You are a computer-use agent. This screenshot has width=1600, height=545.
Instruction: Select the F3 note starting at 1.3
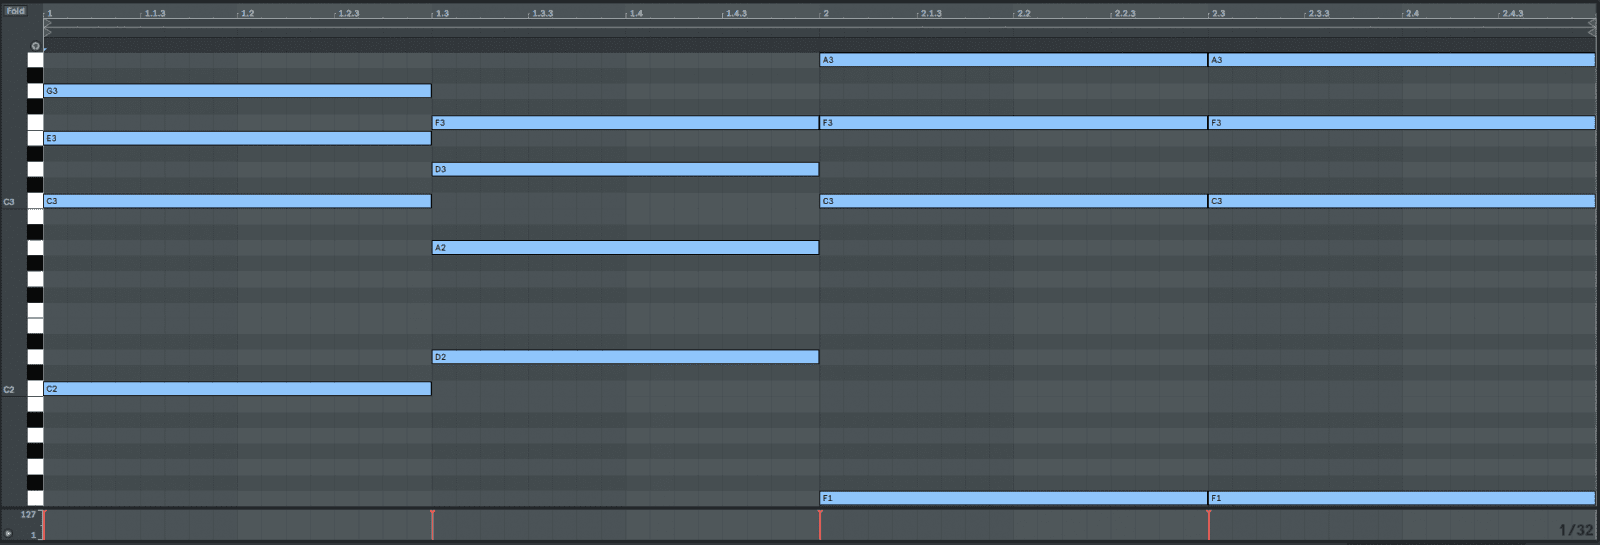(x=625, y=123)
